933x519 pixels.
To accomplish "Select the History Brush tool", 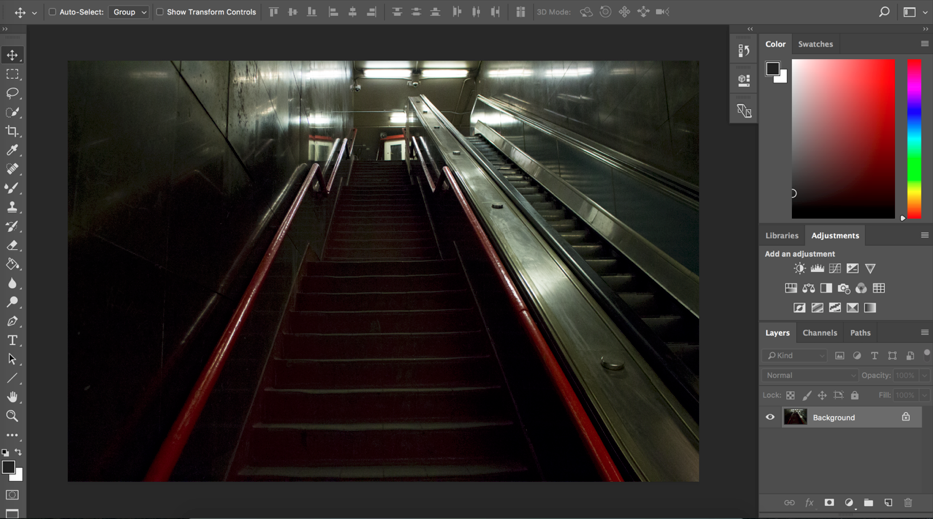I will (12, 226).
